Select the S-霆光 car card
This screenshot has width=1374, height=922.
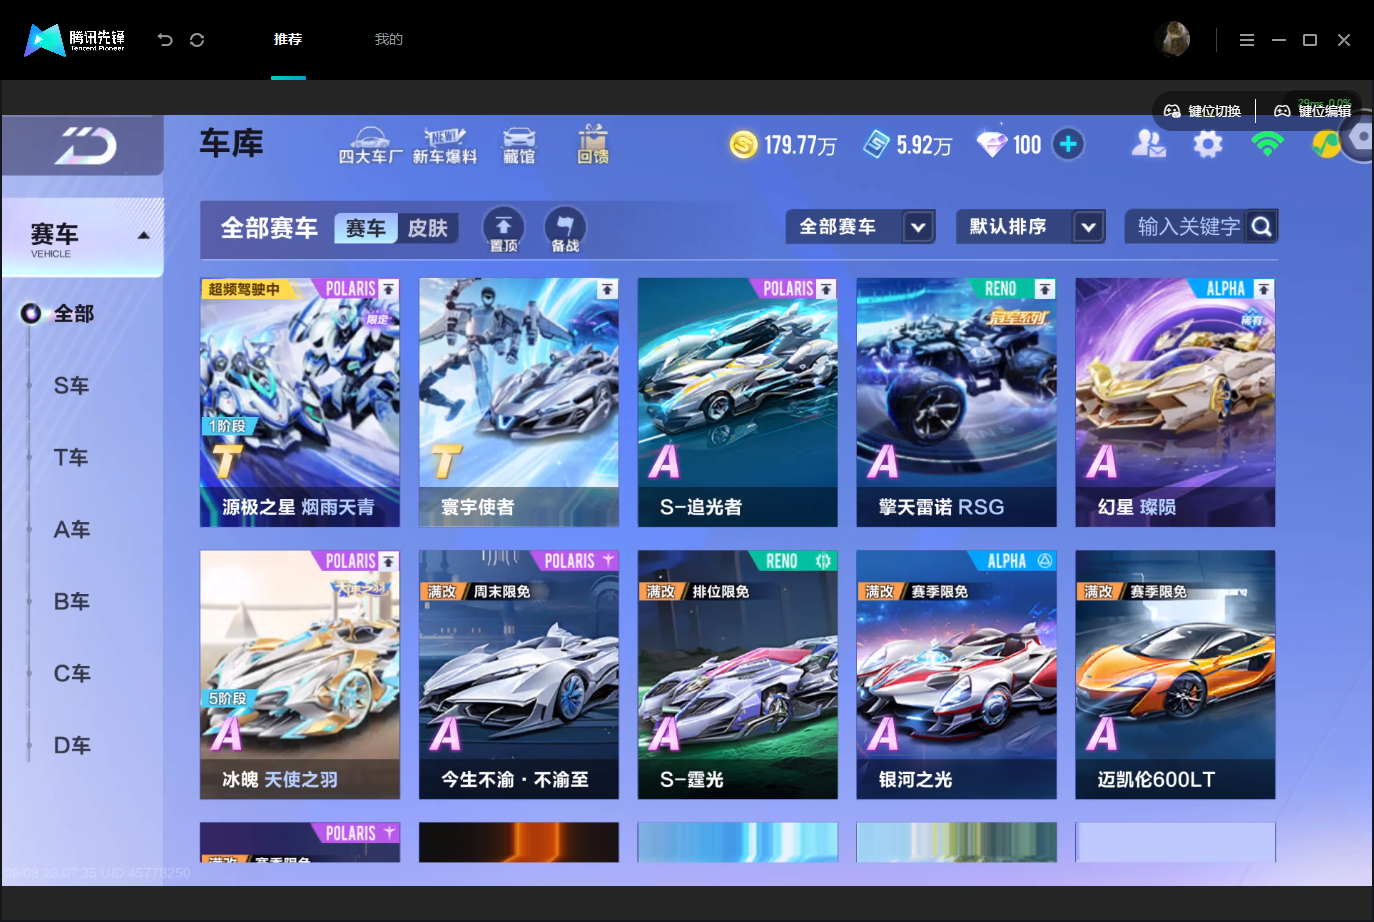point(738,675)
